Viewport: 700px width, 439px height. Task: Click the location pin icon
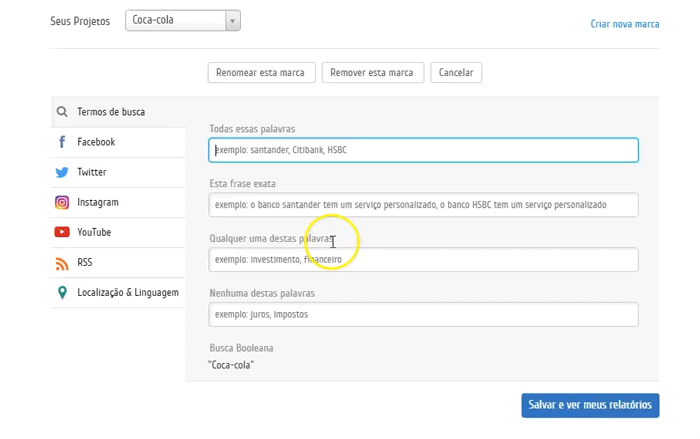pyautogui.click(x=62, y=293)
